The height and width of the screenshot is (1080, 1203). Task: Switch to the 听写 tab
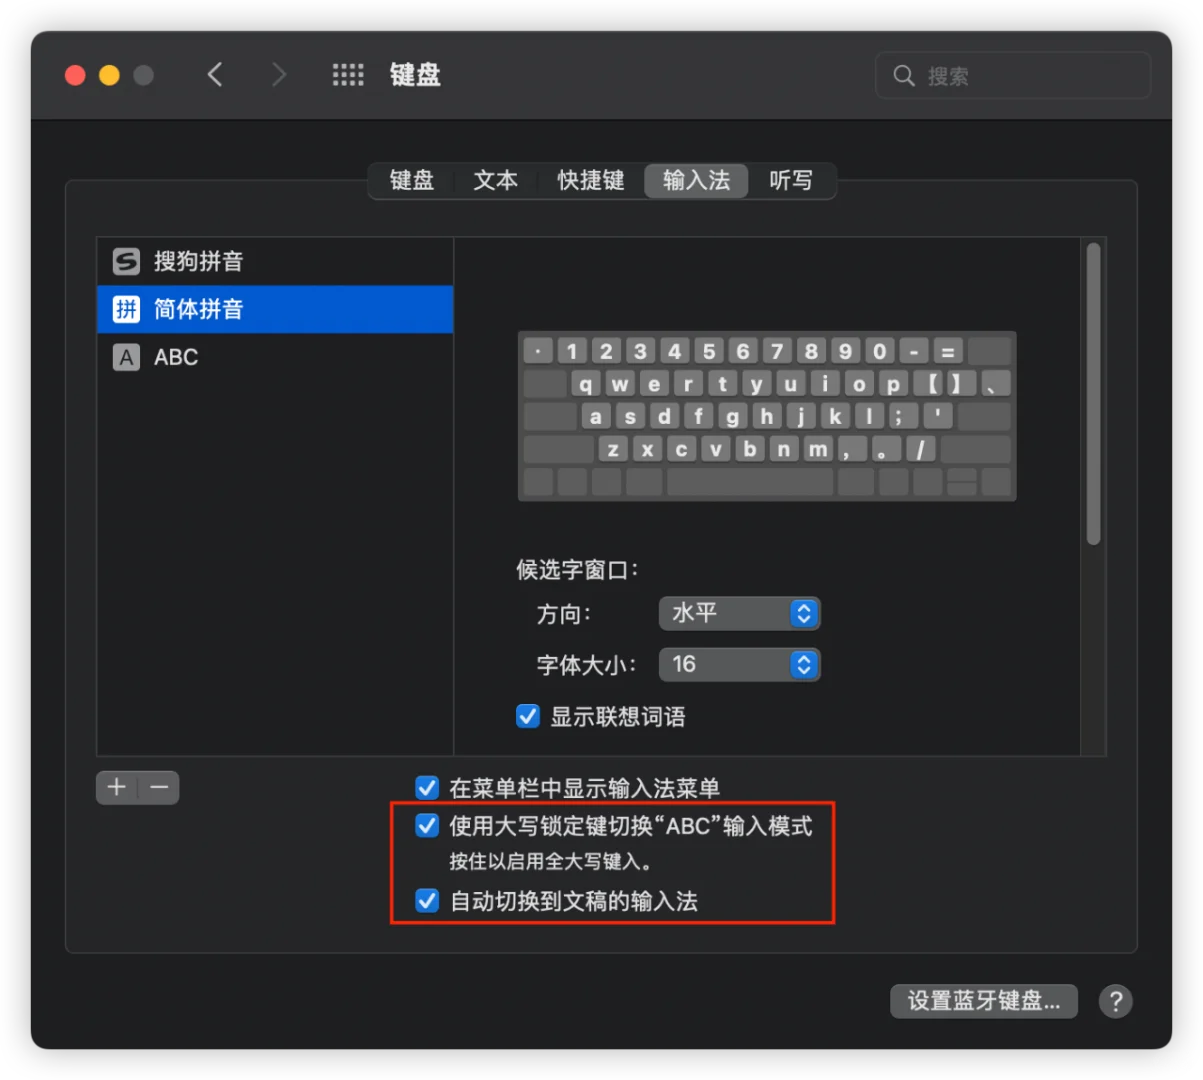(792, 181)
